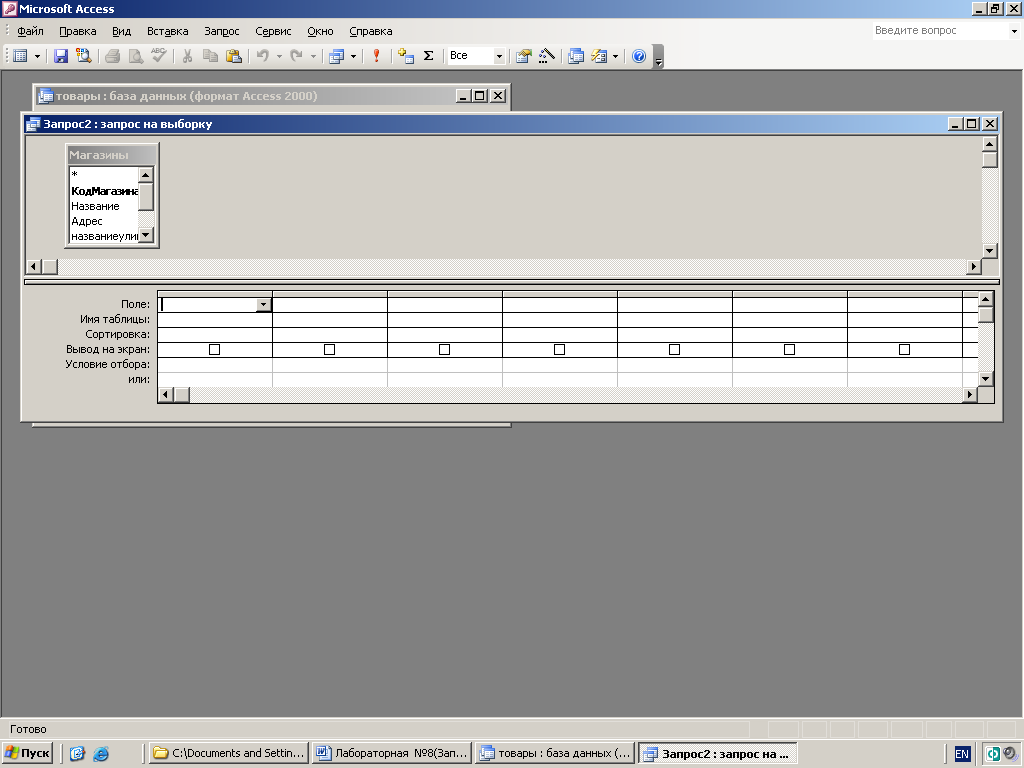This screenshot has height=768, width=1024.
Task: Tick Вывод на экран checkbox in second column
Action: (329, 350)
